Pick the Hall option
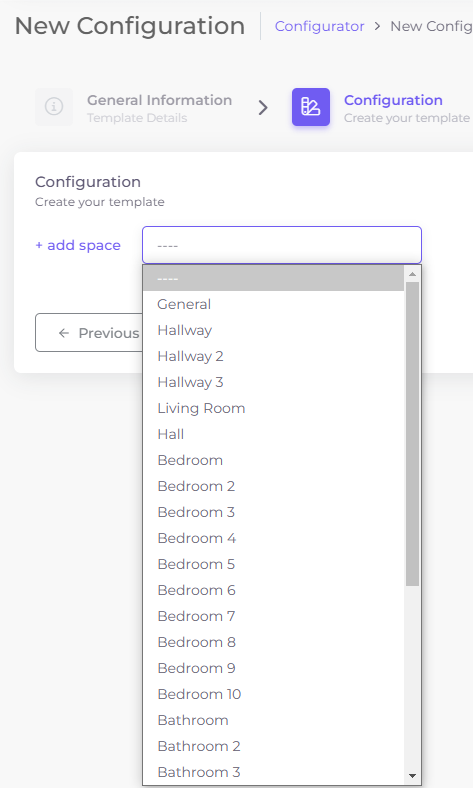473x788 pixels. coord(273,434)
